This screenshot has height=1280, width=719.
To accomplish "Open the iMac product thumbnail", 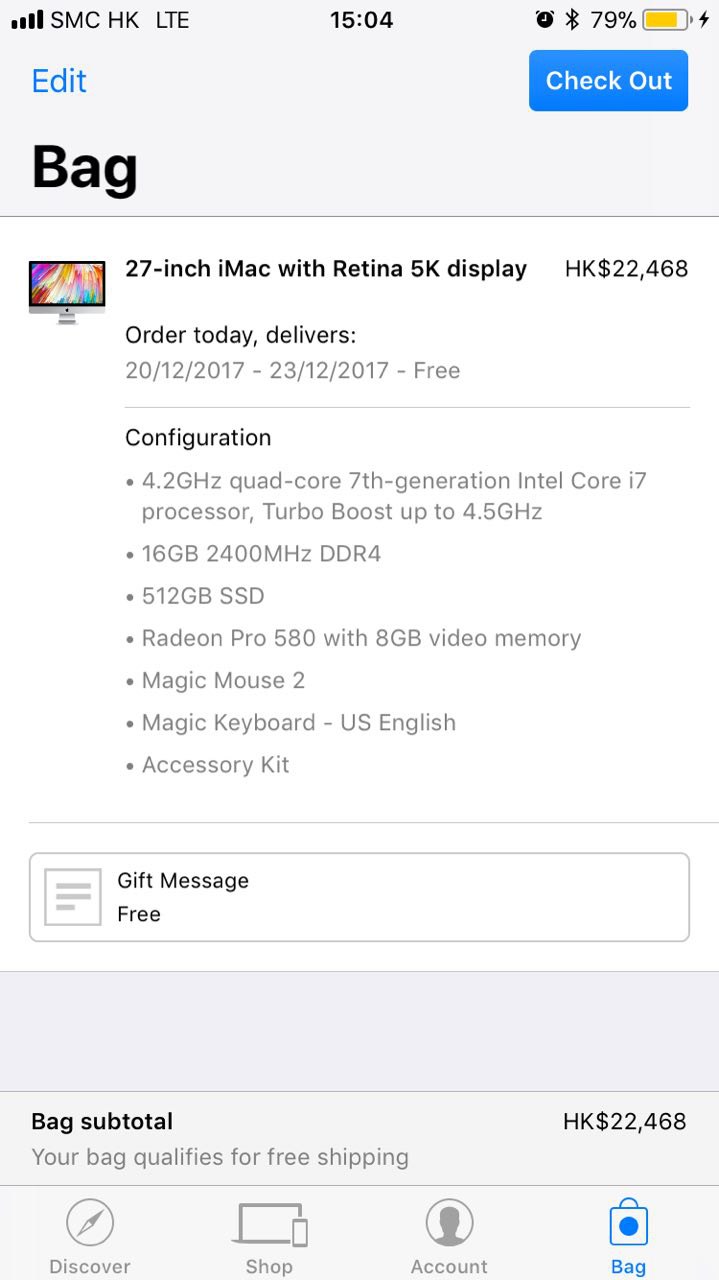I will 67,291.
